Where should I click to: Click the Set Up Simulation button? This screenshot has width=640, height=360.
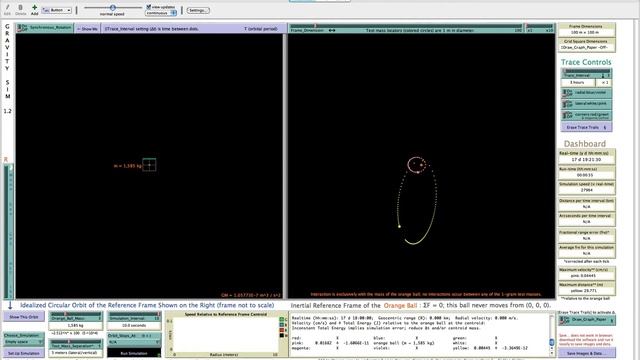(x=24, y=353)
